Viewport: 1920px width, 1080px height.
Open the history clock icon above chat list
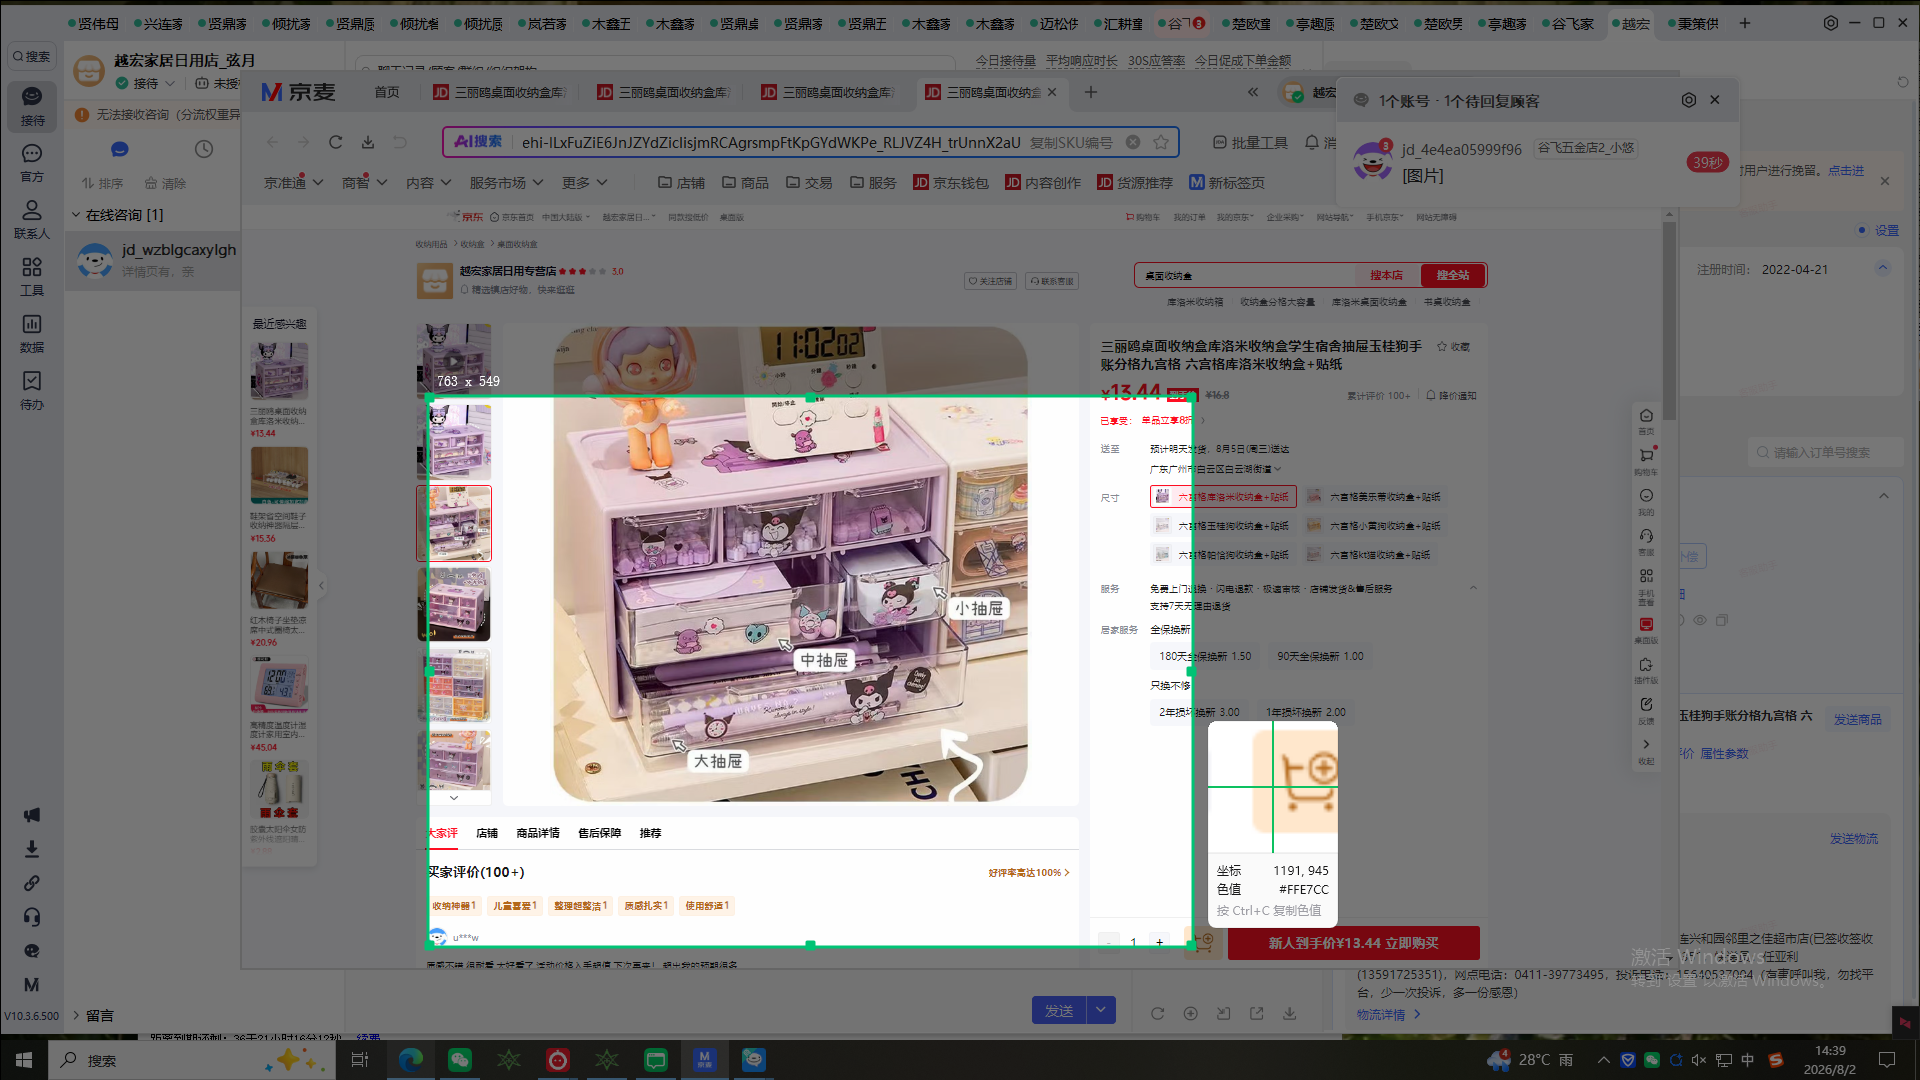(x=204, y=149)
